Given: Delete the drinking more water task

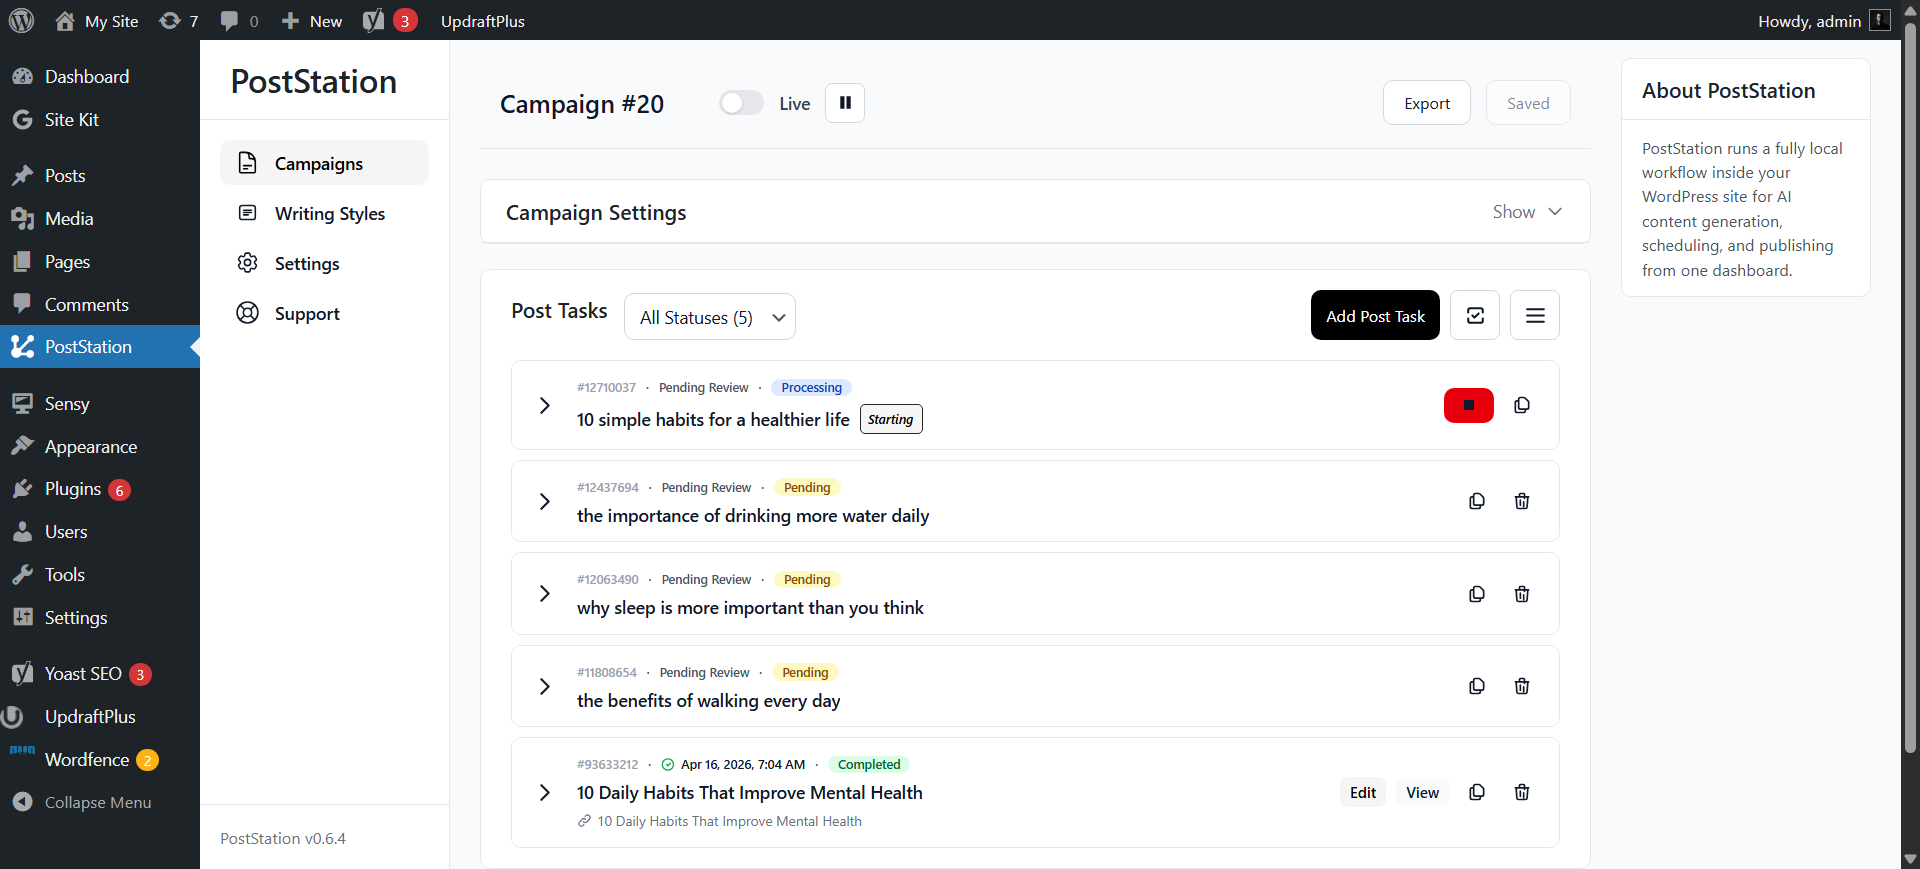Looking at the screenshot, I should pos(1522,501).
